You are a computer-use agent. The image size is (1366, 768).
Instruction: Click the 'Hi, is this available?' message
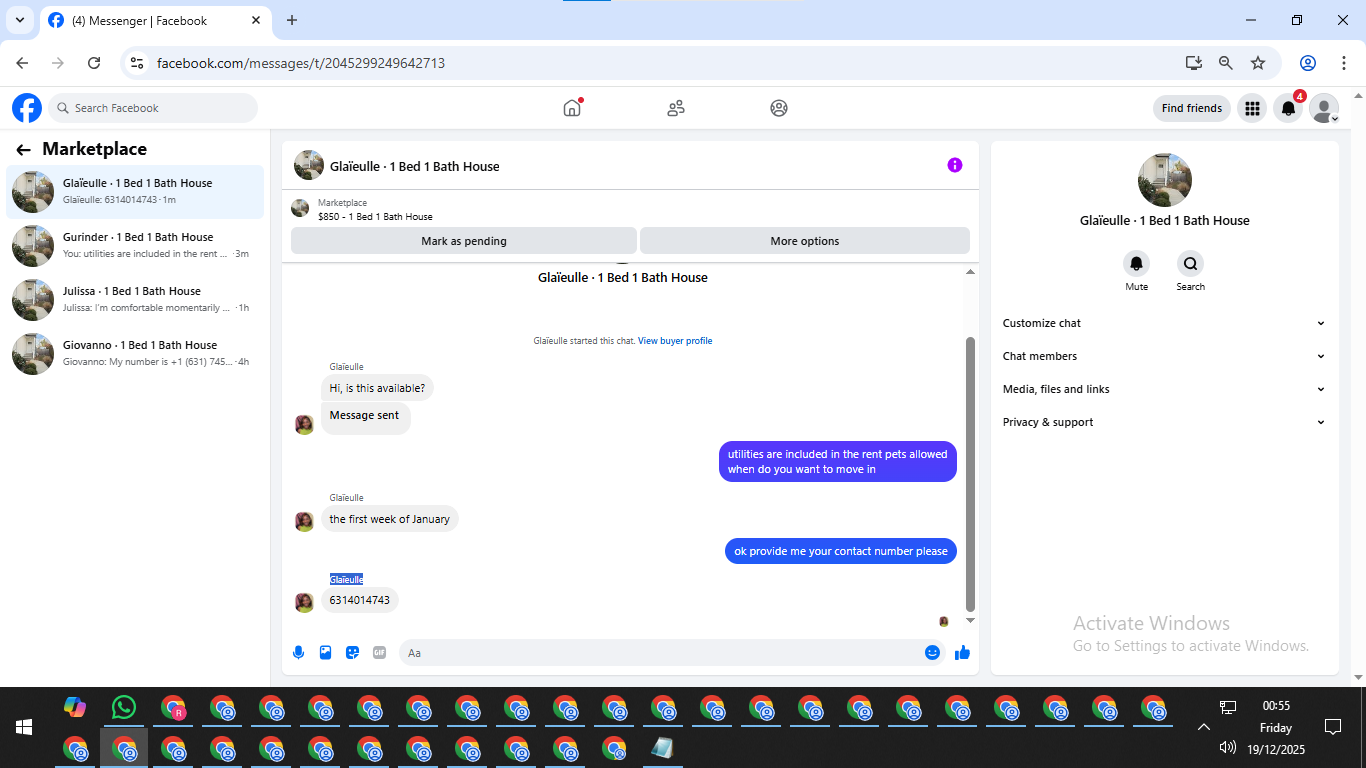(x=377, y=388)
